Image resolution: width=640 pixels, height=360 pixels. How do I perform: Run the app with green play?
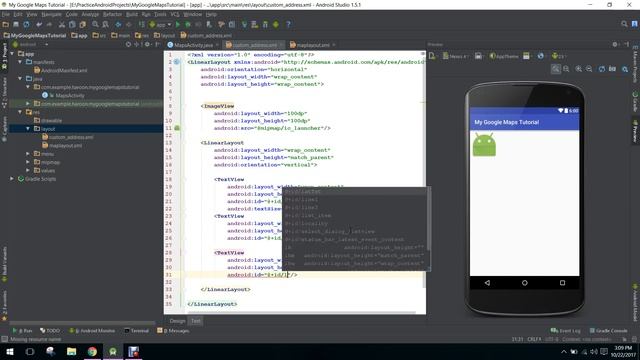178,24
